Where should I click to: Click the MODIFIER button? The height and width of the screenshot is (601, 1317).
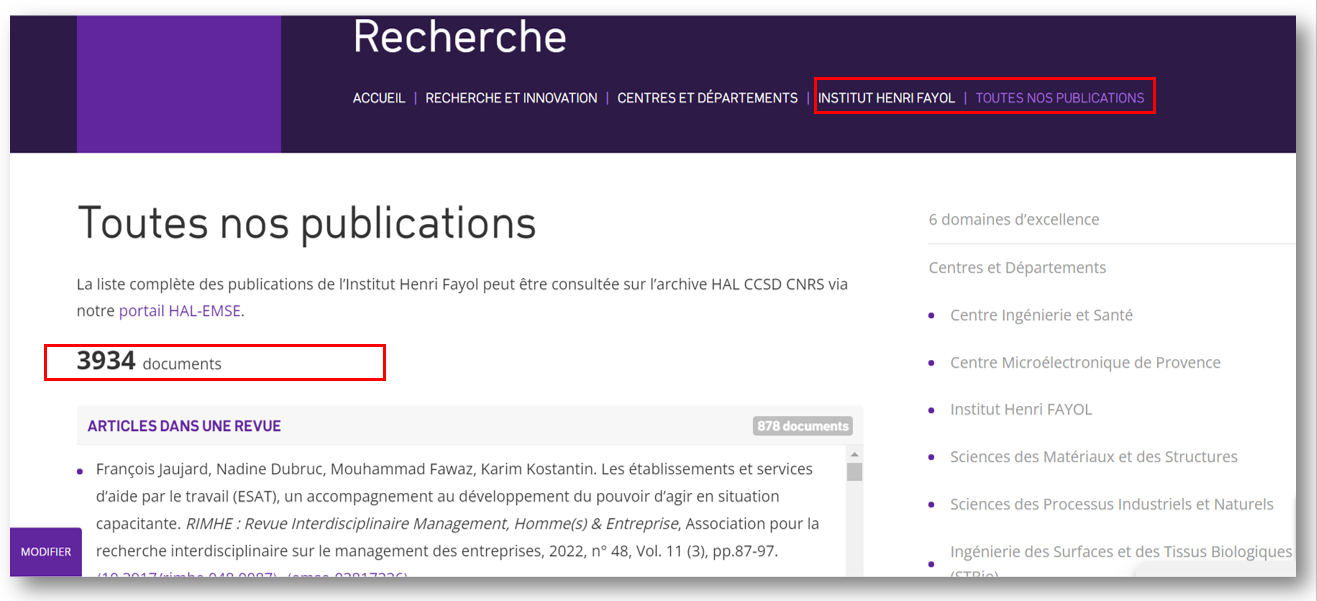(x=46, y=552)
